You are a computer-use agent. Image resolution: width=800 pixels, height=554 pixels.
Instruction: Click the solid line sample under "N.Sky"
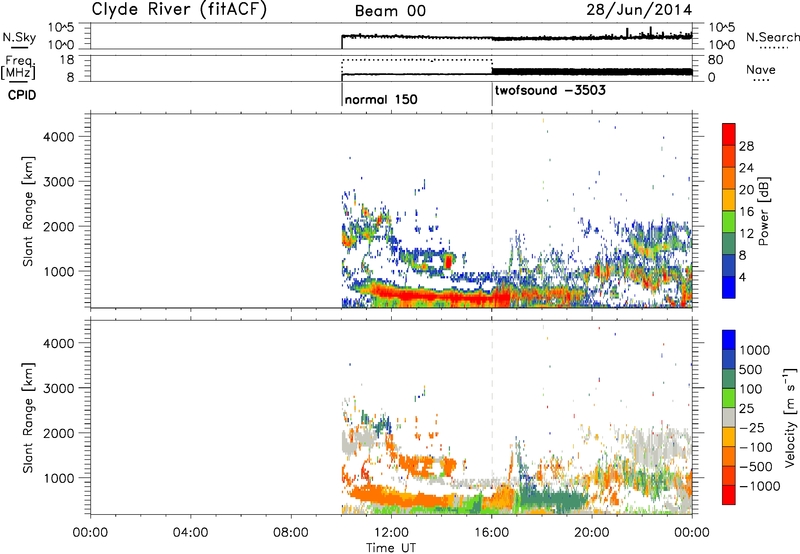tap(19, 48)
